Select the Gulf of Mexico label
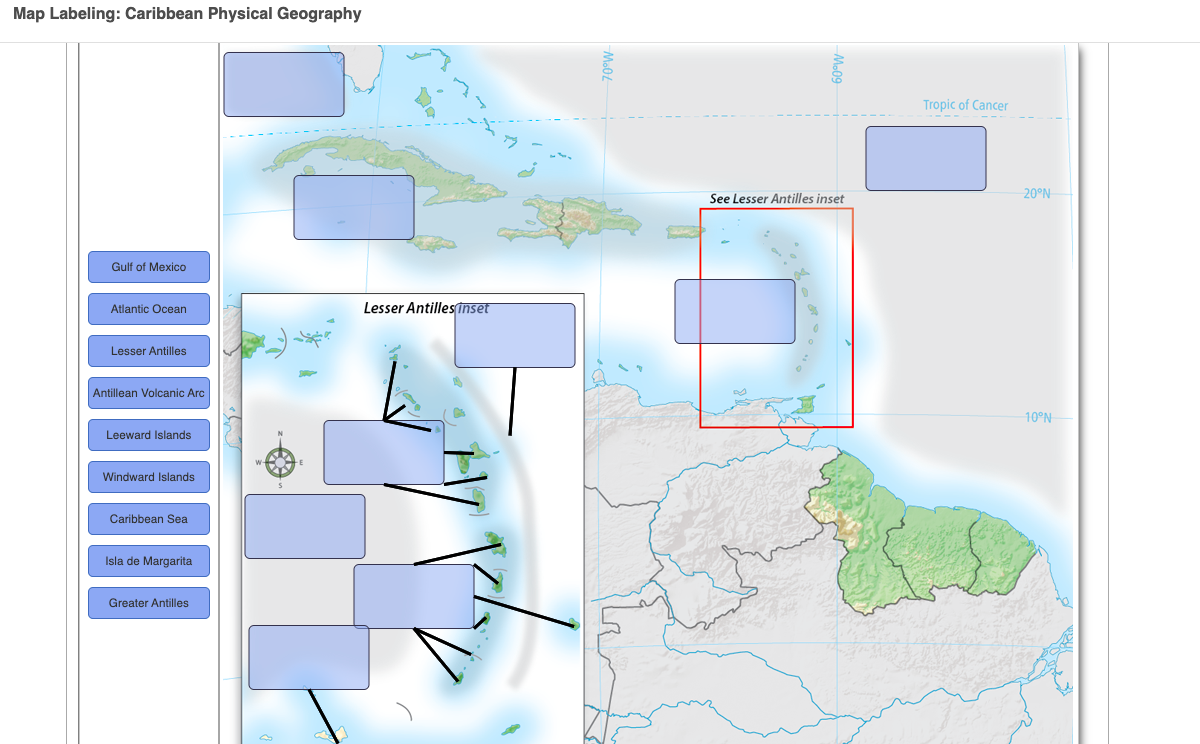The height and width of the screenshot is (744, 1200). (148, 267)
